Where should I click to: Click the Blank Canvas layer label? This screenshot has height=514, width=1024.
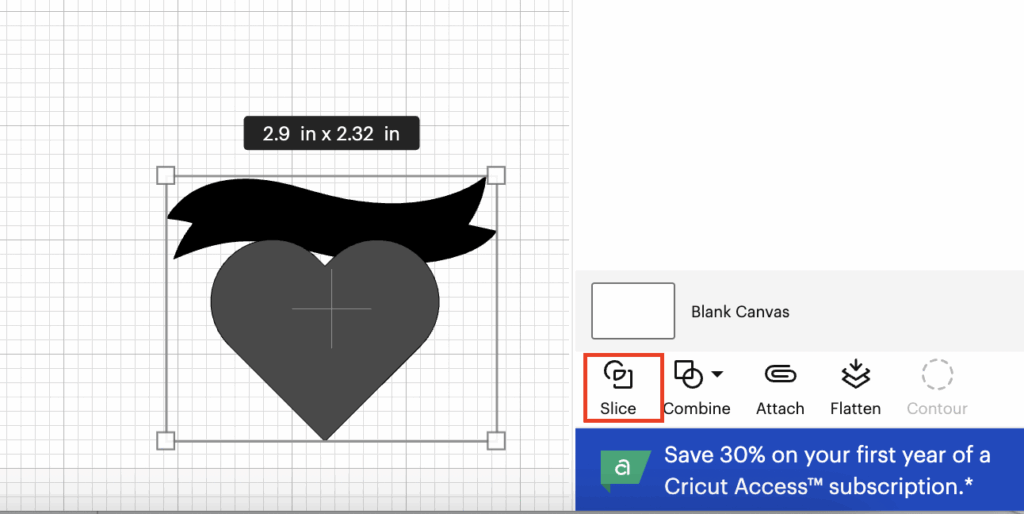[740, 312]
